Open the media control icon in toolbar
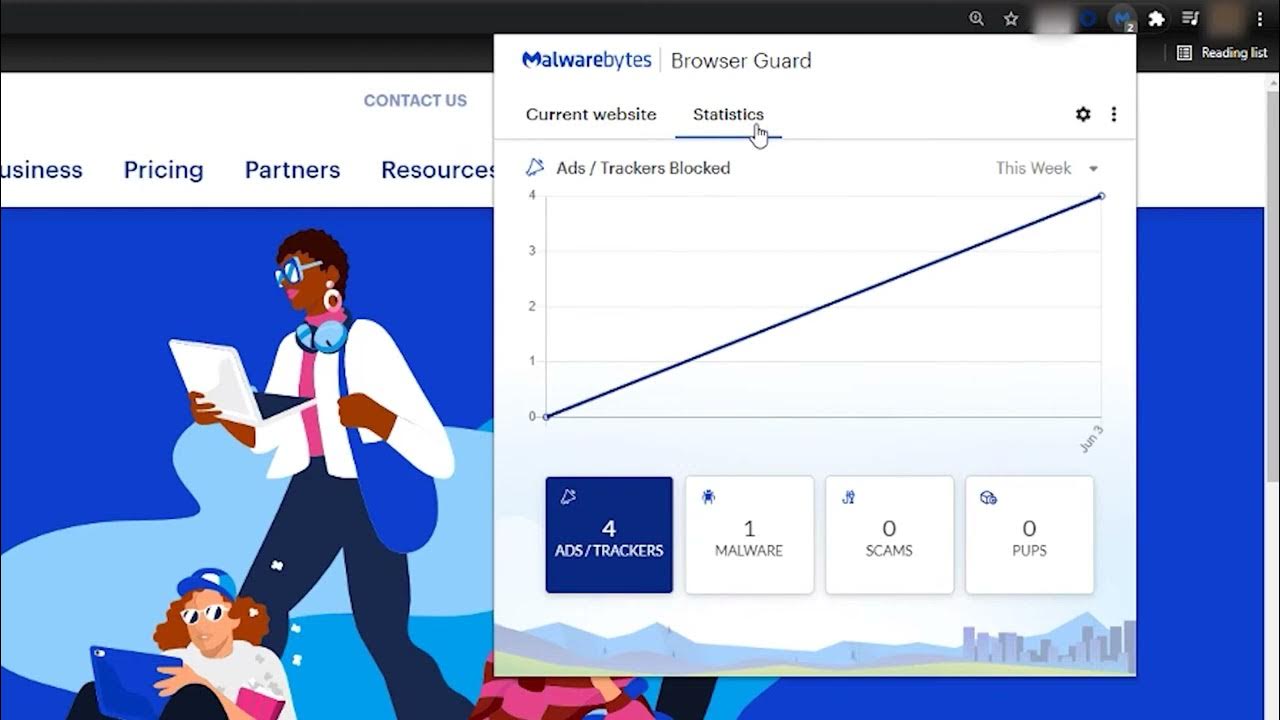Screen dimensions: 1280x720 pyautogui.click(x=1190, y=18)
